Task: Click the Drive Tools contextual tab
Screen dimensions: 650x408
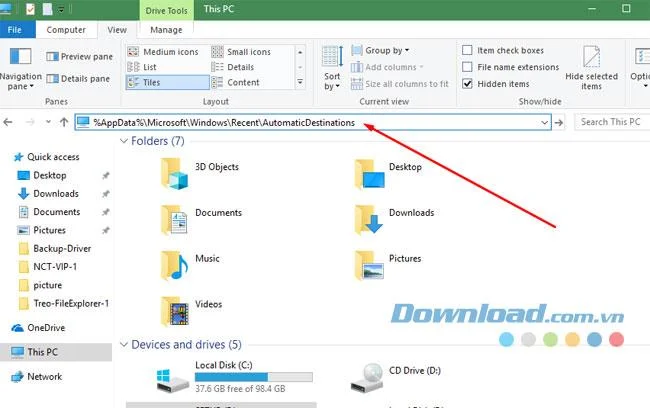Action: click(166, 10)
